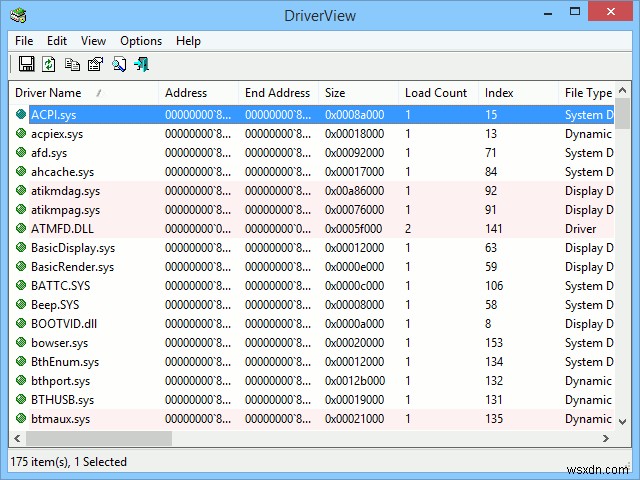640x480 pixels.
Task: Open the Options menu
Action: coord(141,41)
